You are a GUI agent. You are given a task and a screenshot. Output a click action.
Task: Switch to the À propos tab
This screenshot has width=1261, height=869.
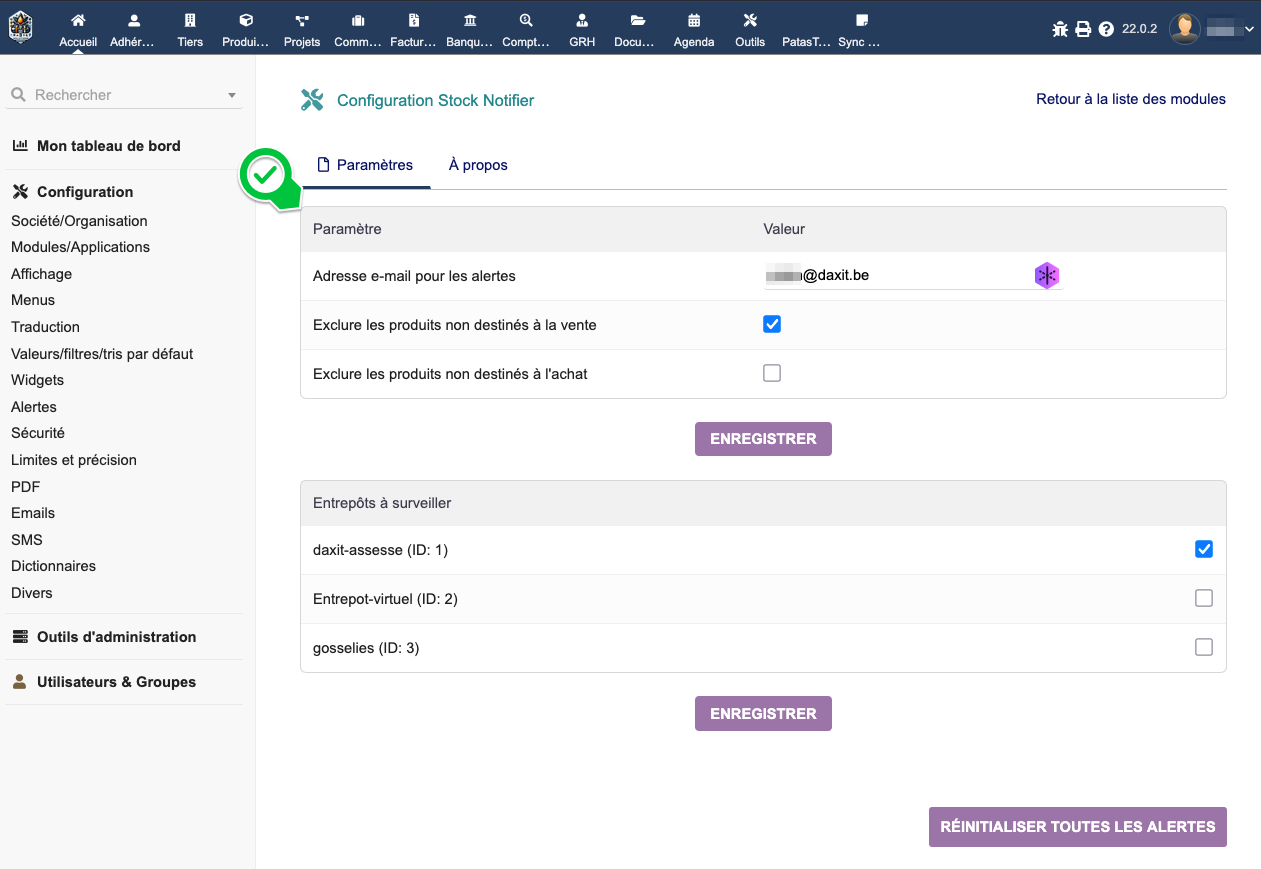(478, 165)
